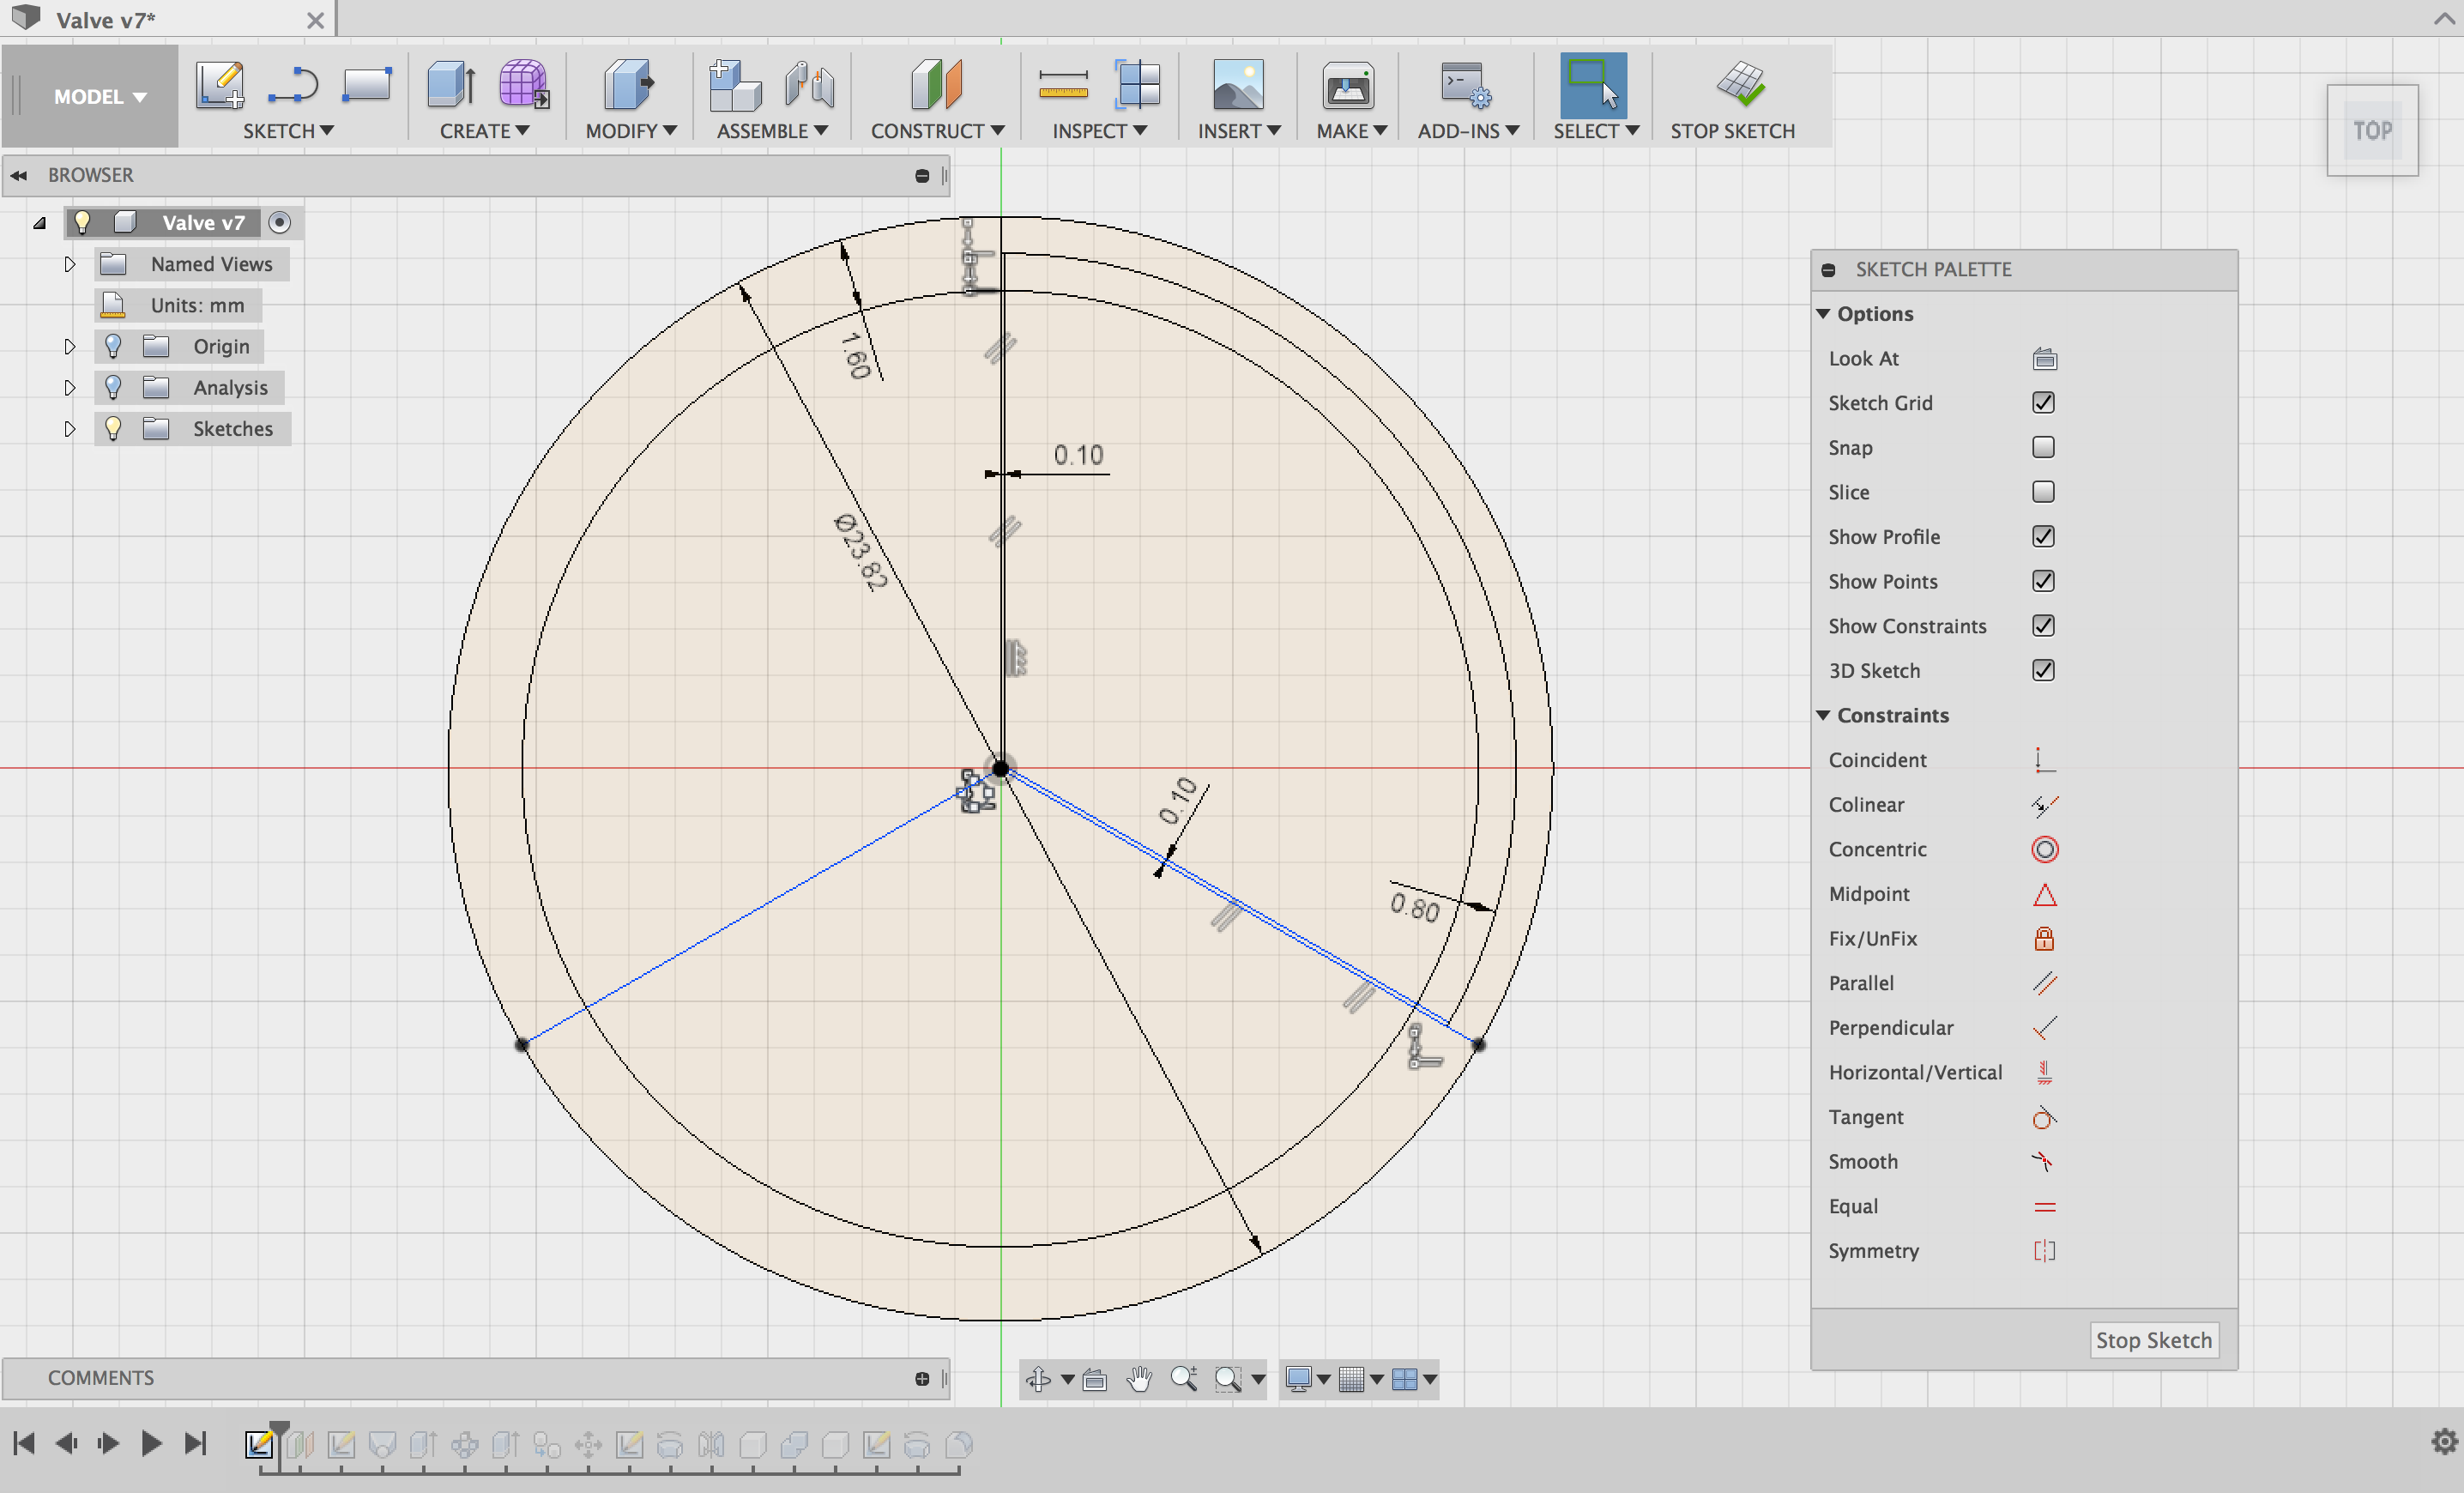Collapse the Constraints section in Sketch Palette

click(x=1823, y=715)
